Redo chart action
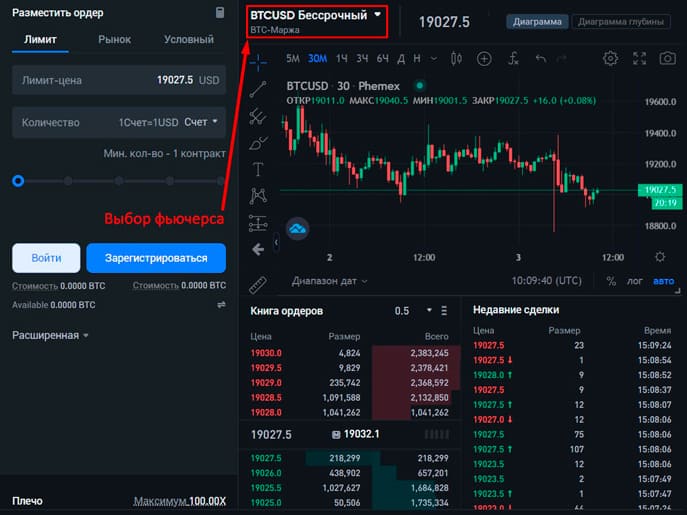The image size is (687, 515). pos(562,58)
